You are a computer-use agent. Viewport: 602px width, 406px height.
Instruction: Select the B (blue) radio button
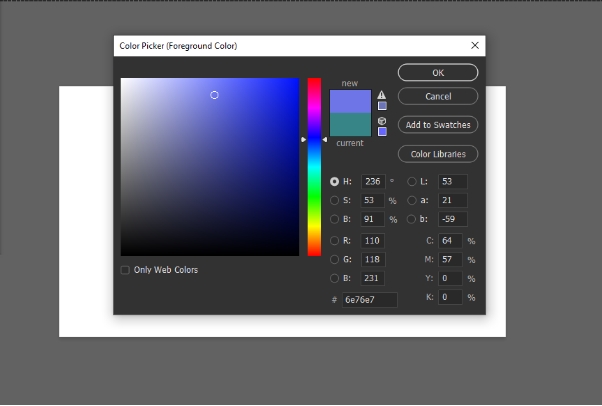334,278
